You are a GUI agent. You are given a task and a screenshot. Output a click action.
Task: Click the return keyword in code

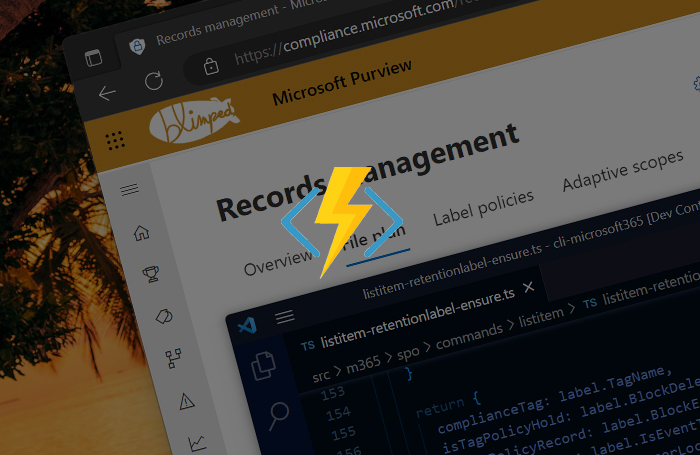tap(440, 407)
